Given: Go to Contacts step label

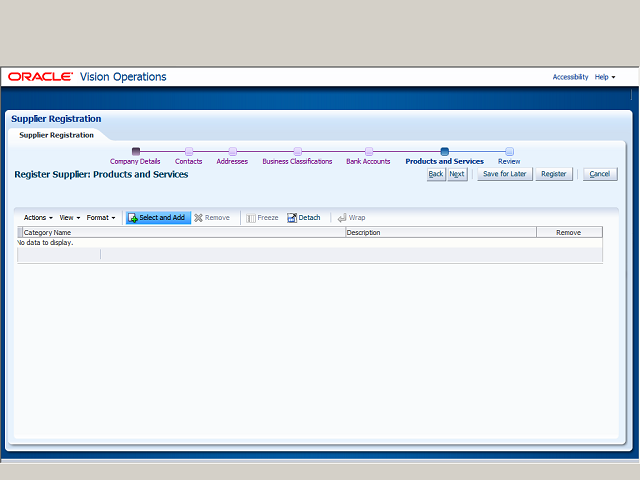Looking at the screenshot, I should coord(189,161).
